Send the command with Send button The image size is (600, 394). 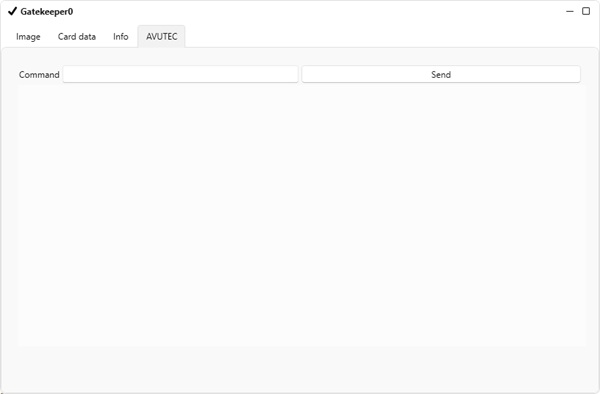click(x=441, y=74)
